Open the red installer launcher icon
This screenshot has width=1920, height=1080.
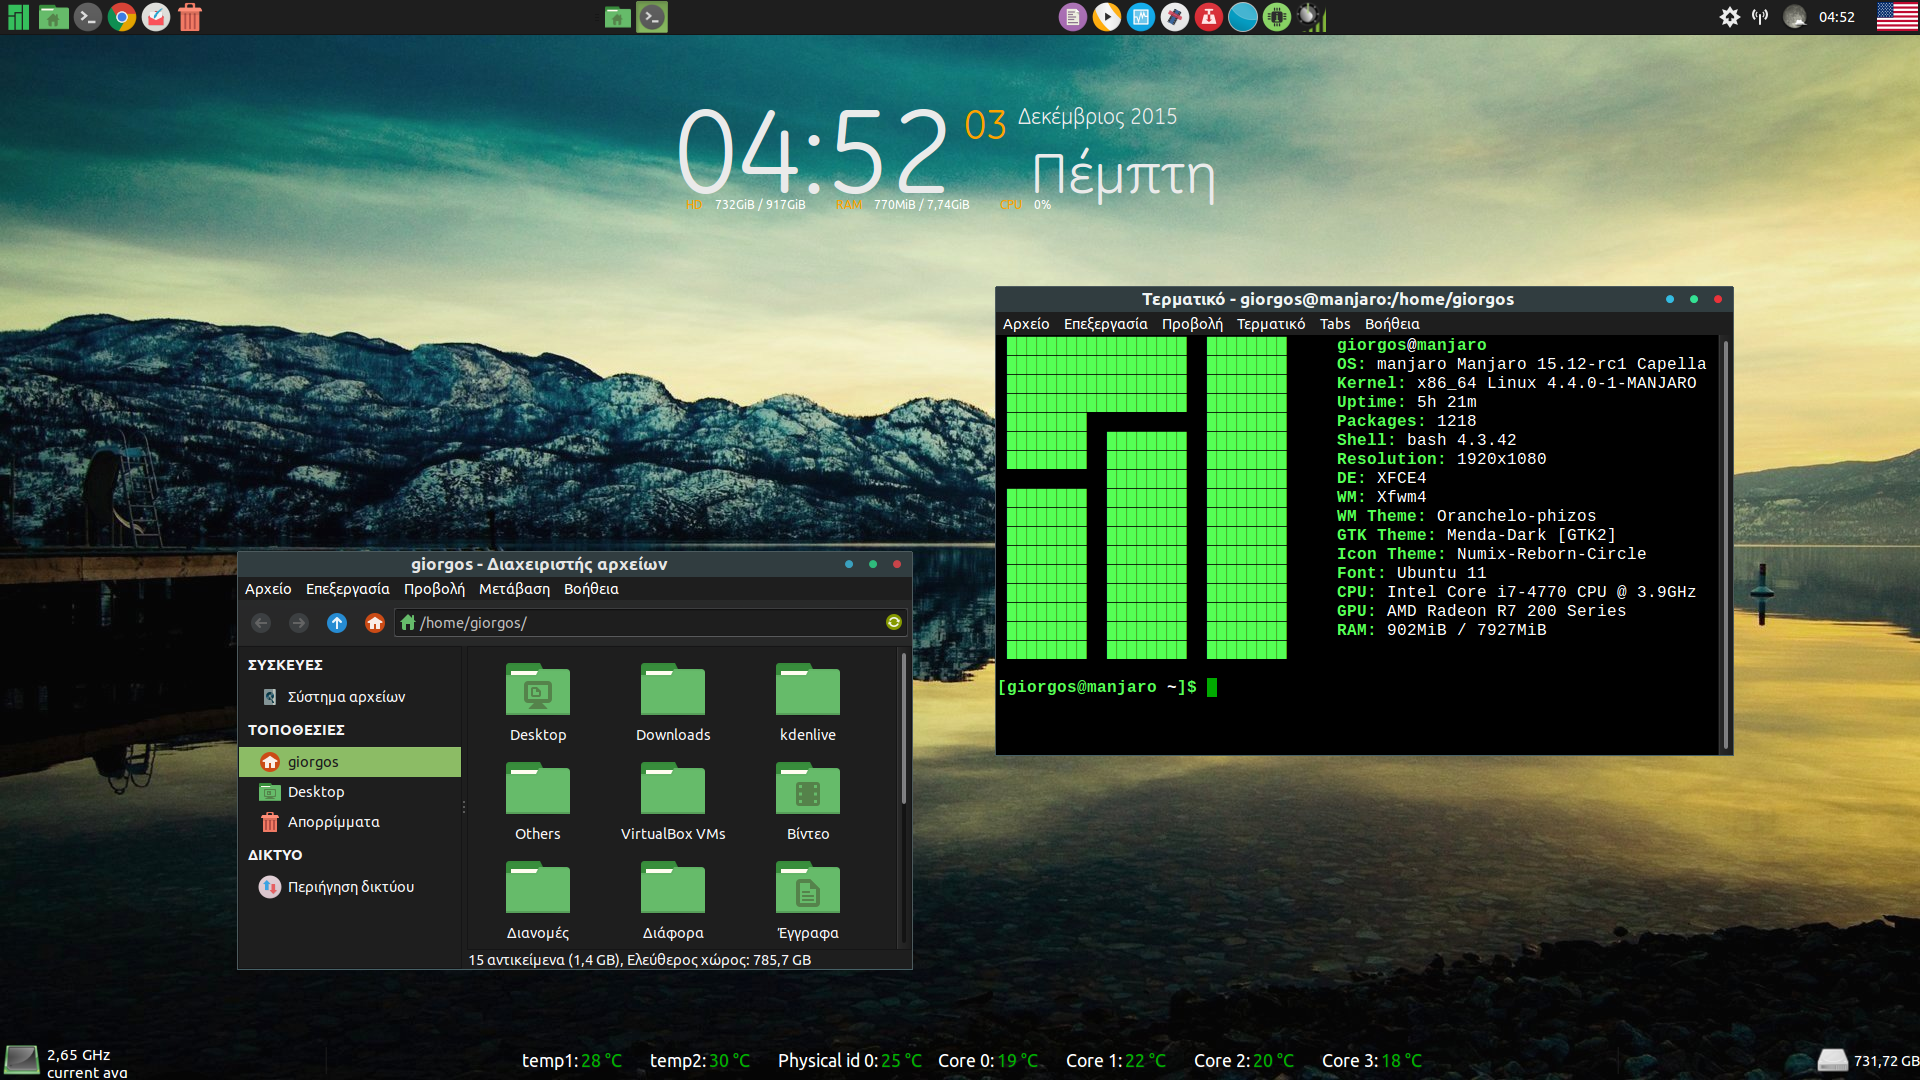pos(1209,17)
